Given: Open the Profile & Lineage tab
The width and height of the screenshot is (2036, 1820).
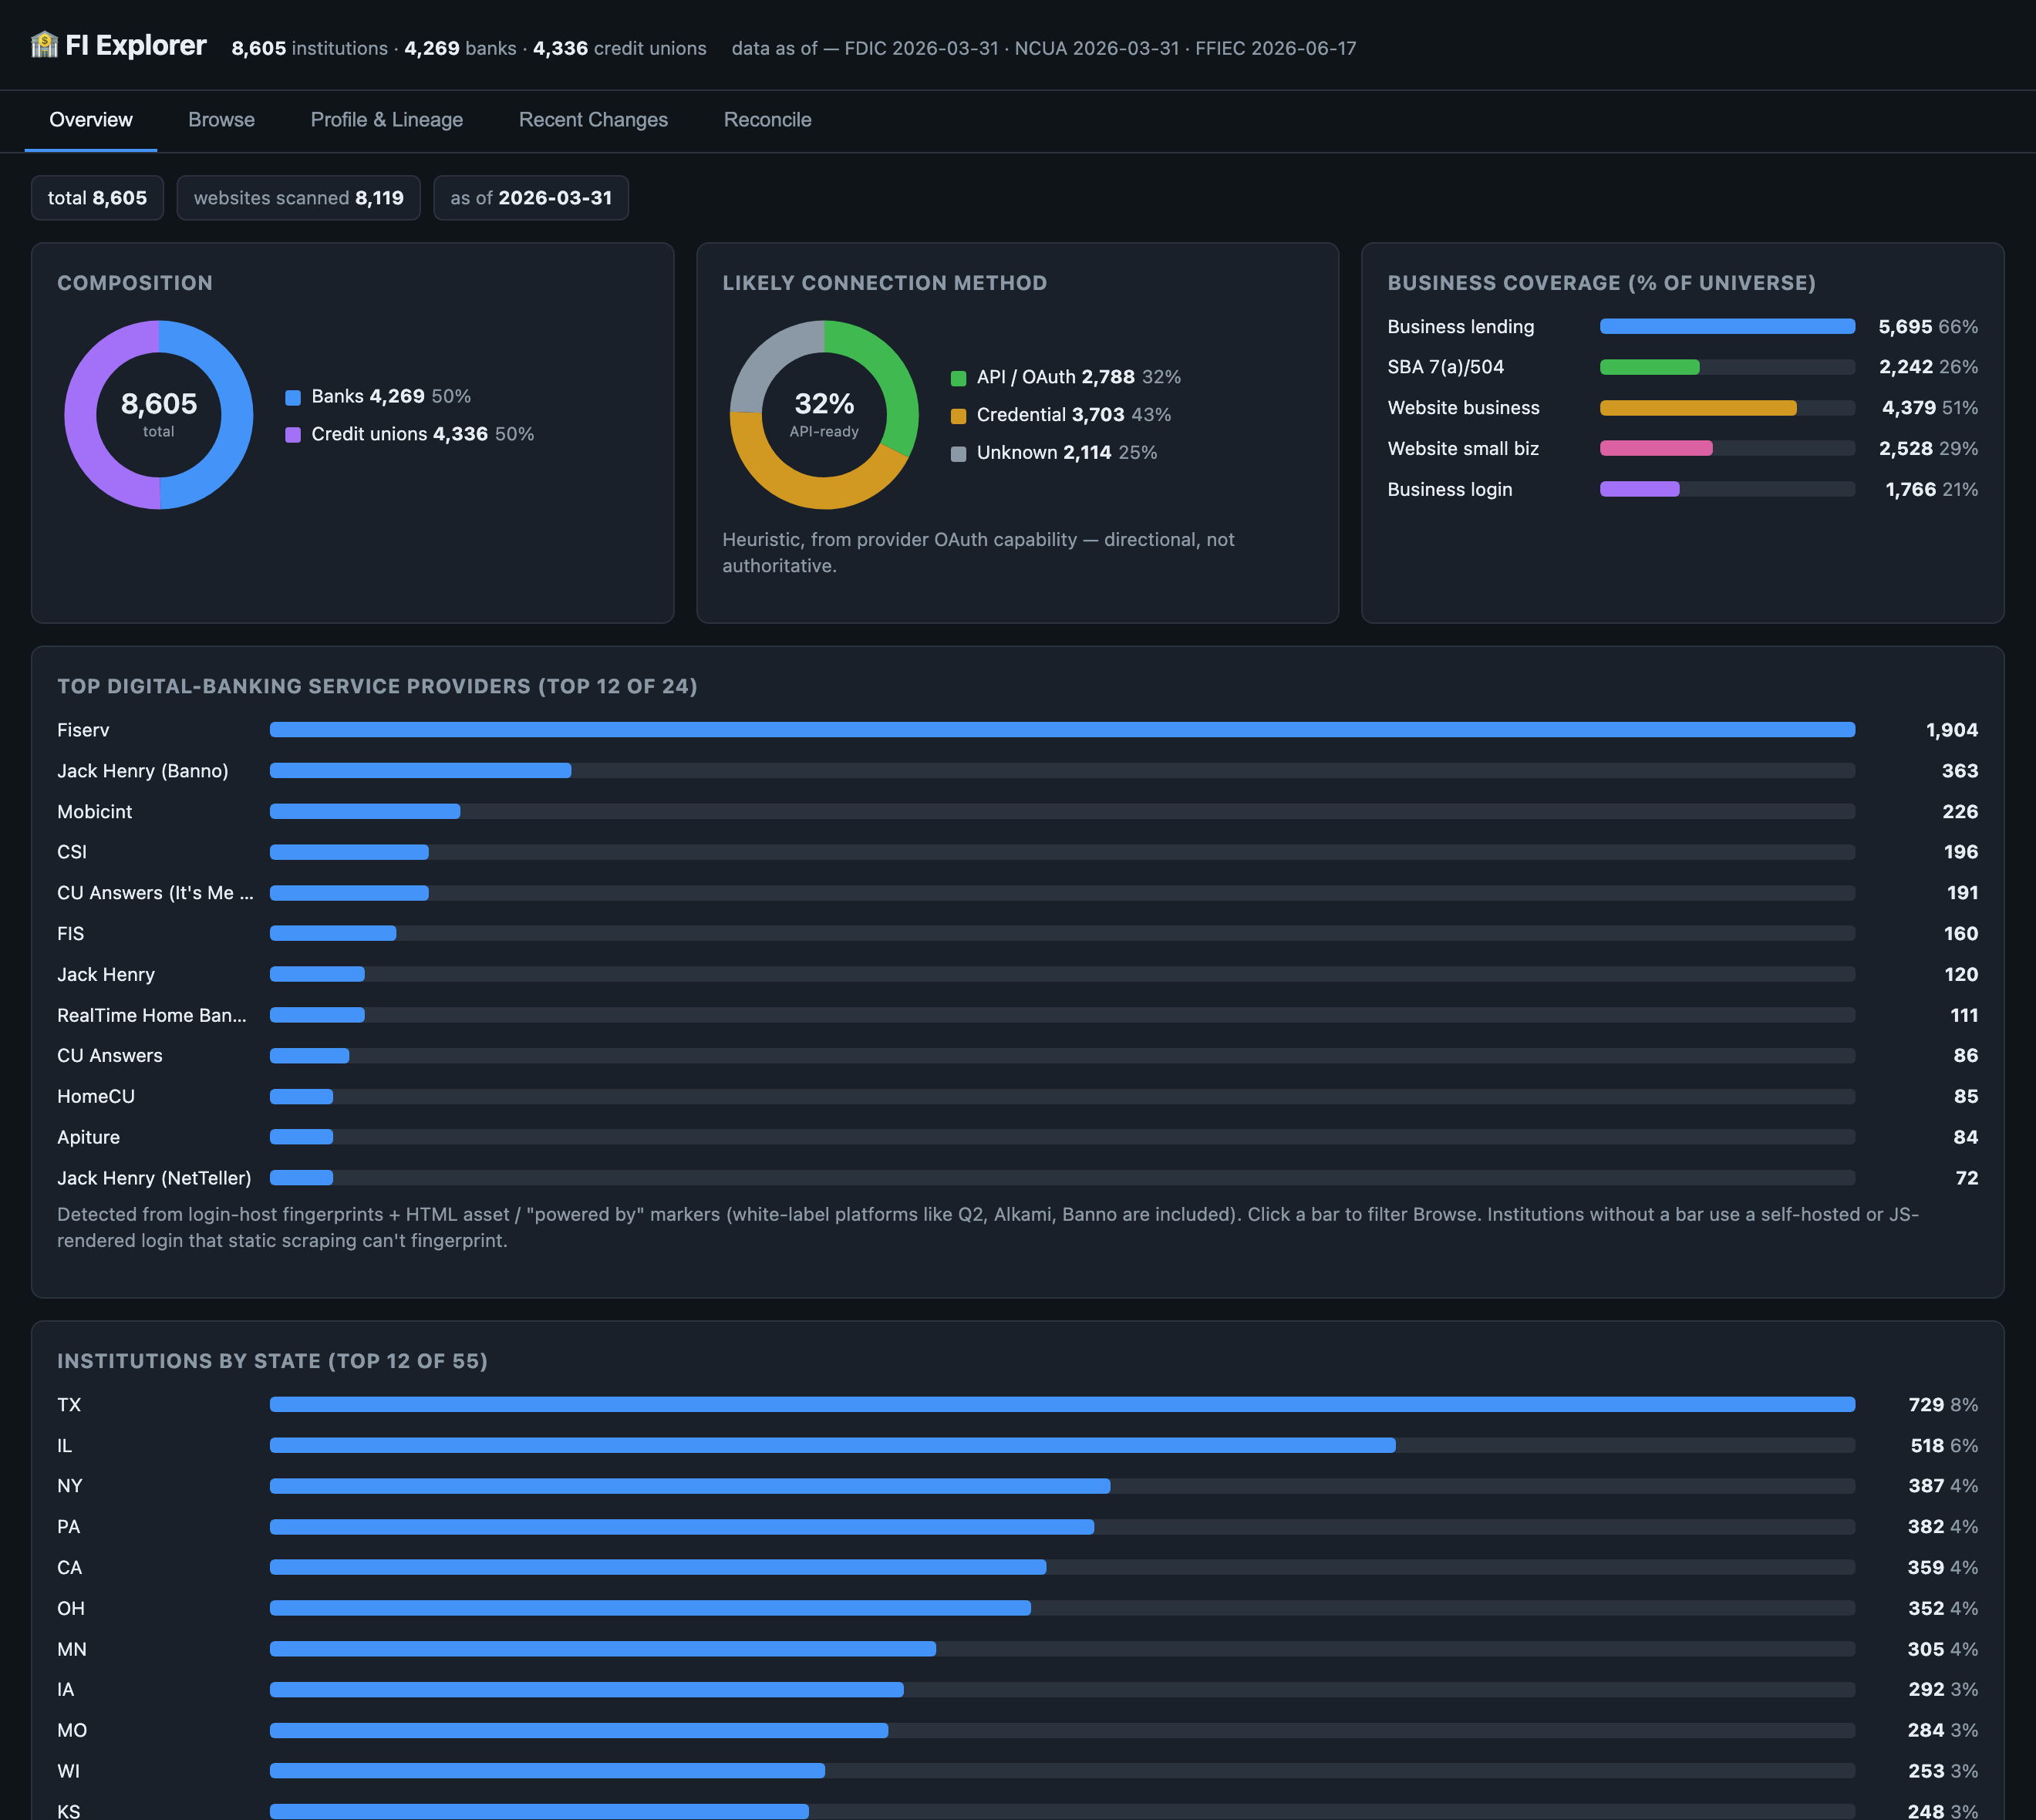Looking at the screenshot, I should 387,120.
